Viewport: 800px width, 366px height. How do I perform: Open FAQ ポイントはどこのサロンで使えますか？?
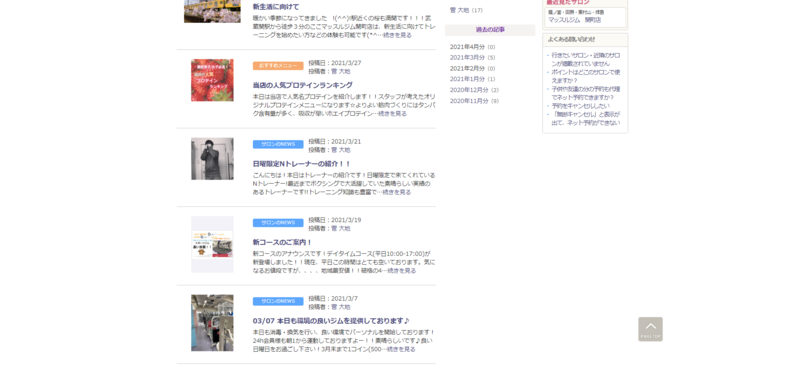click(585, 76)
